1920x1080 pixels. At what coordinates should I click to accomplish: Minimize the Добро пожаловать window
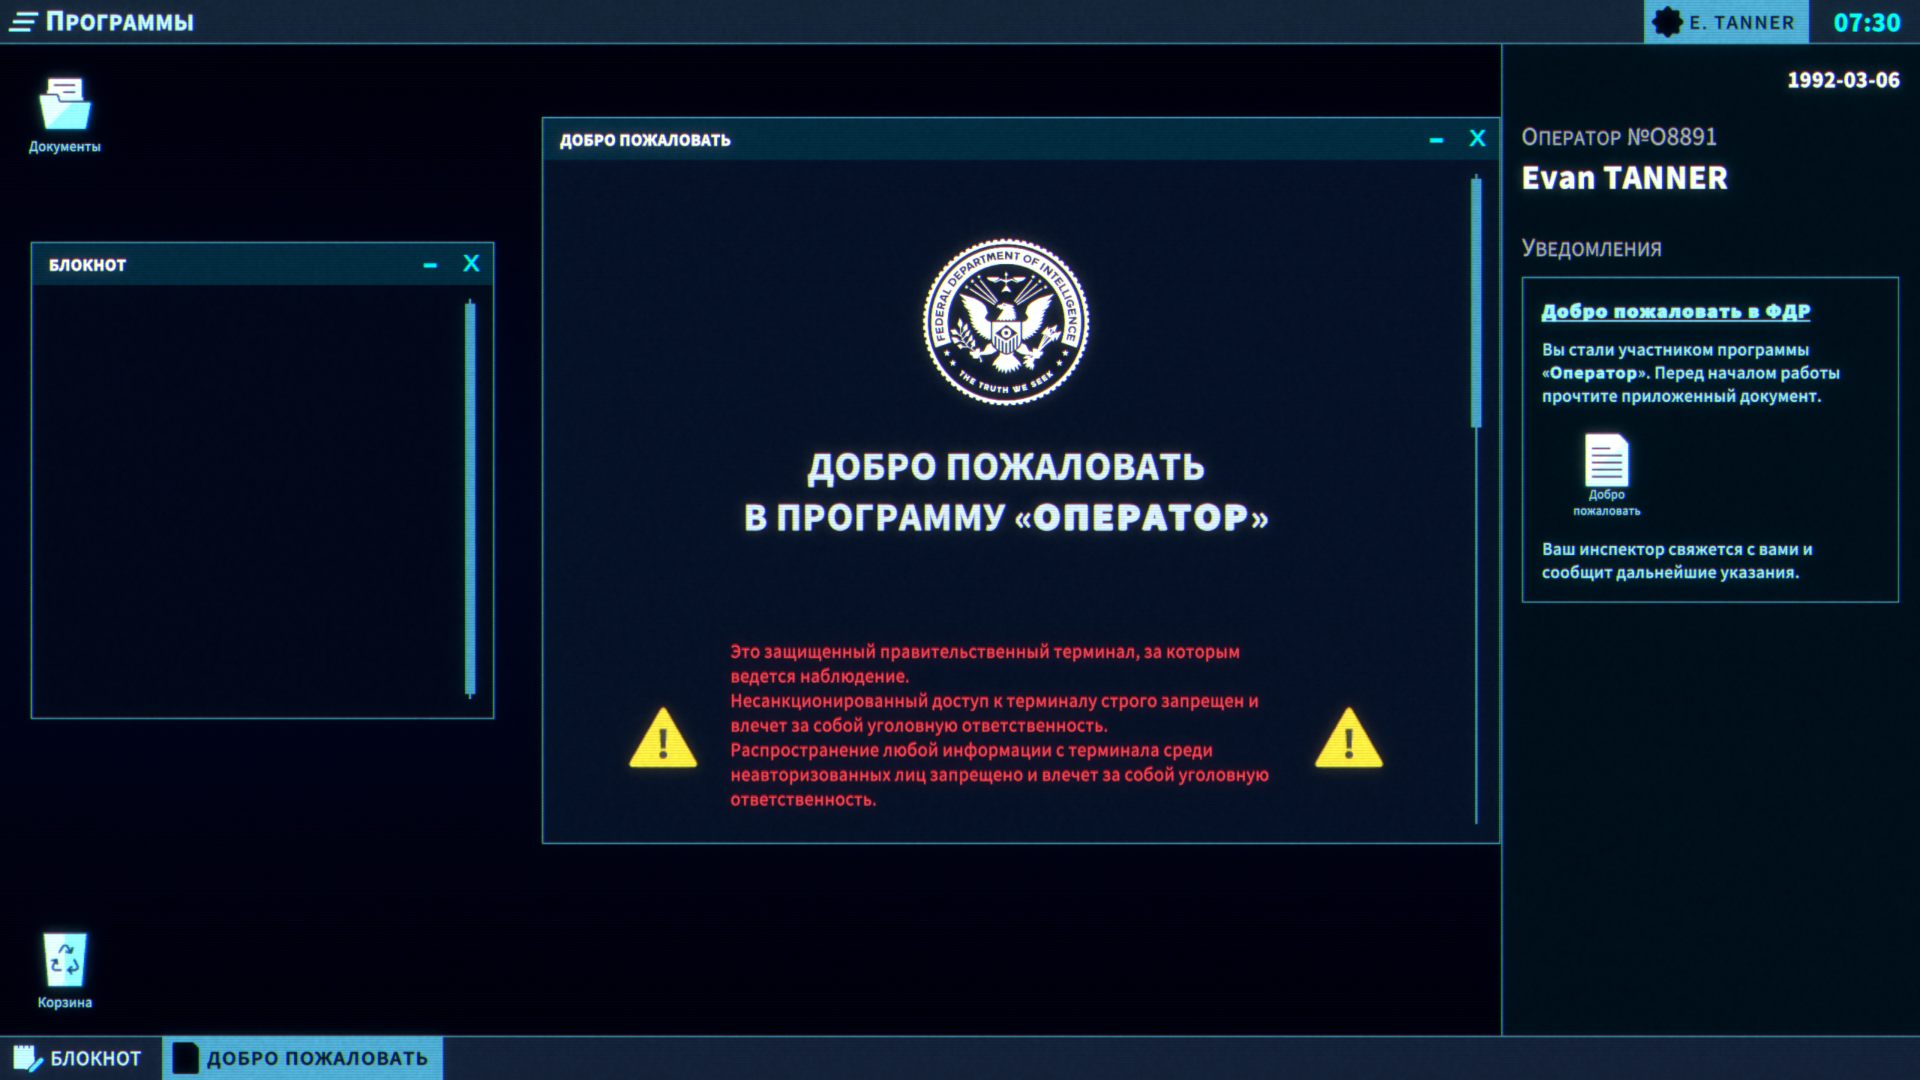click(1436, 140)
